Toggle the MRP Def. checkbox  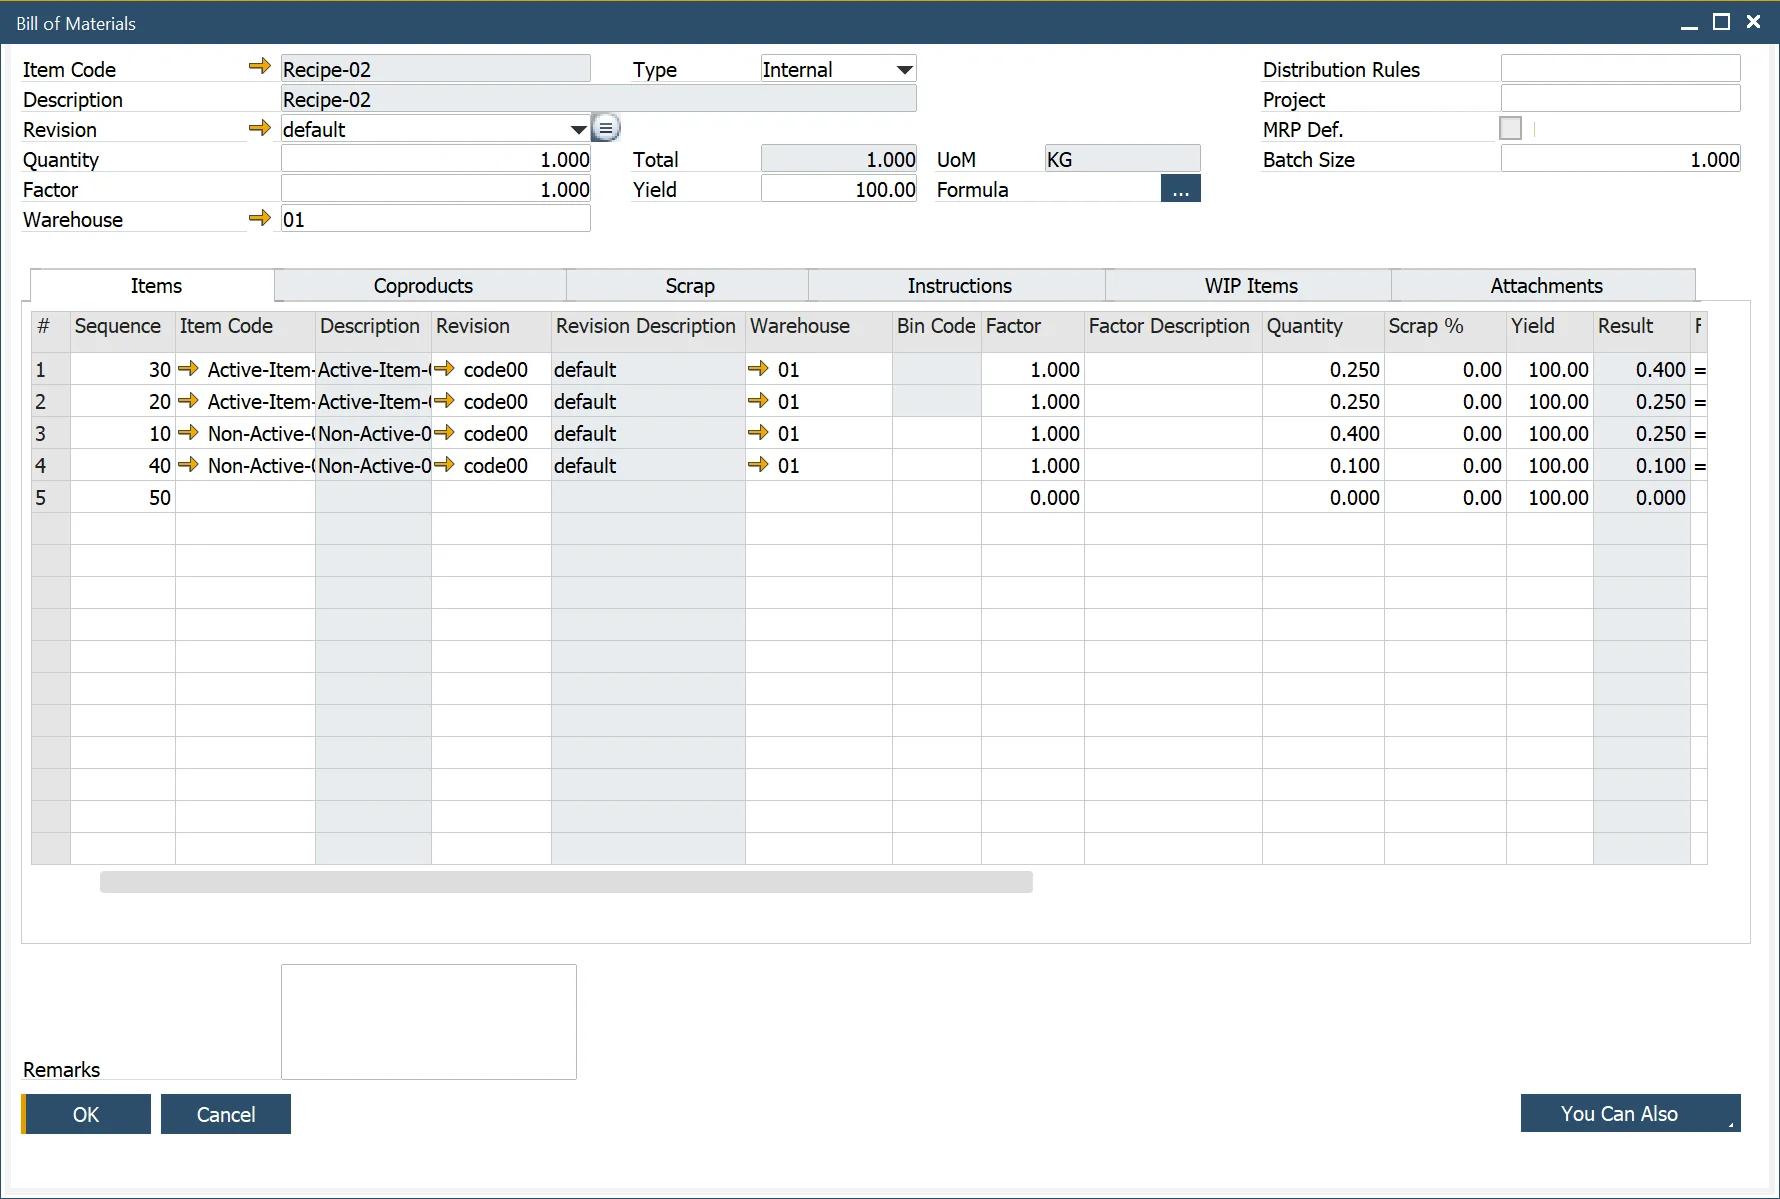1510,129
